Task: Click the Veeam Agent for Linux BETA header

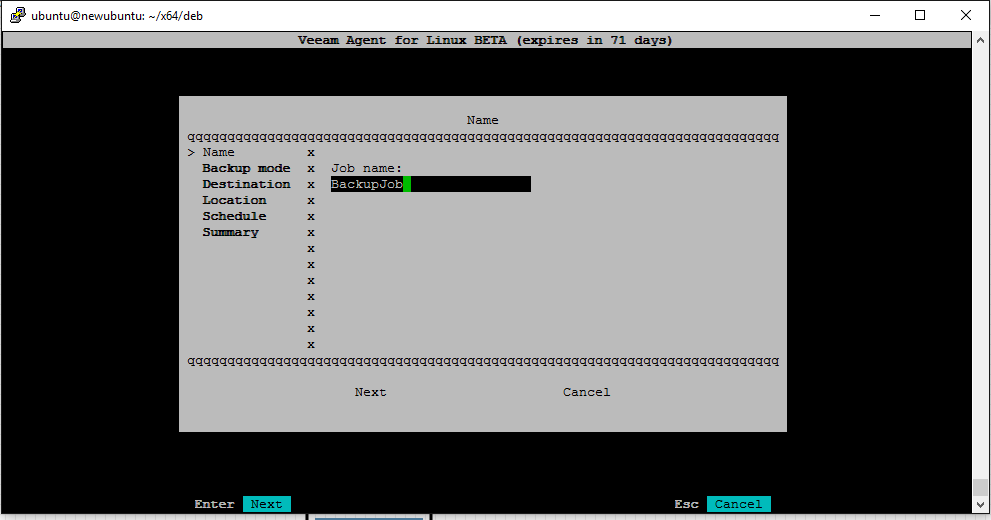Action: coord(485,40)
